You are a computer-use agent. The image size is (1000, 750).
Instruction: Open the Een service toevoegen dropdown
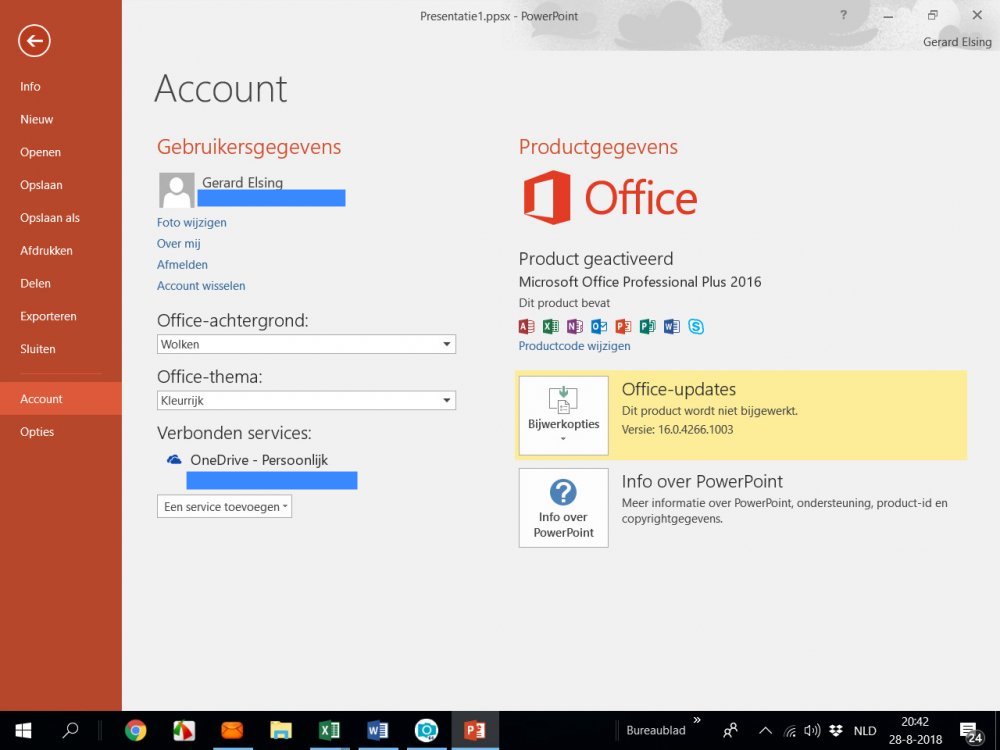click(x=225, y=507)
